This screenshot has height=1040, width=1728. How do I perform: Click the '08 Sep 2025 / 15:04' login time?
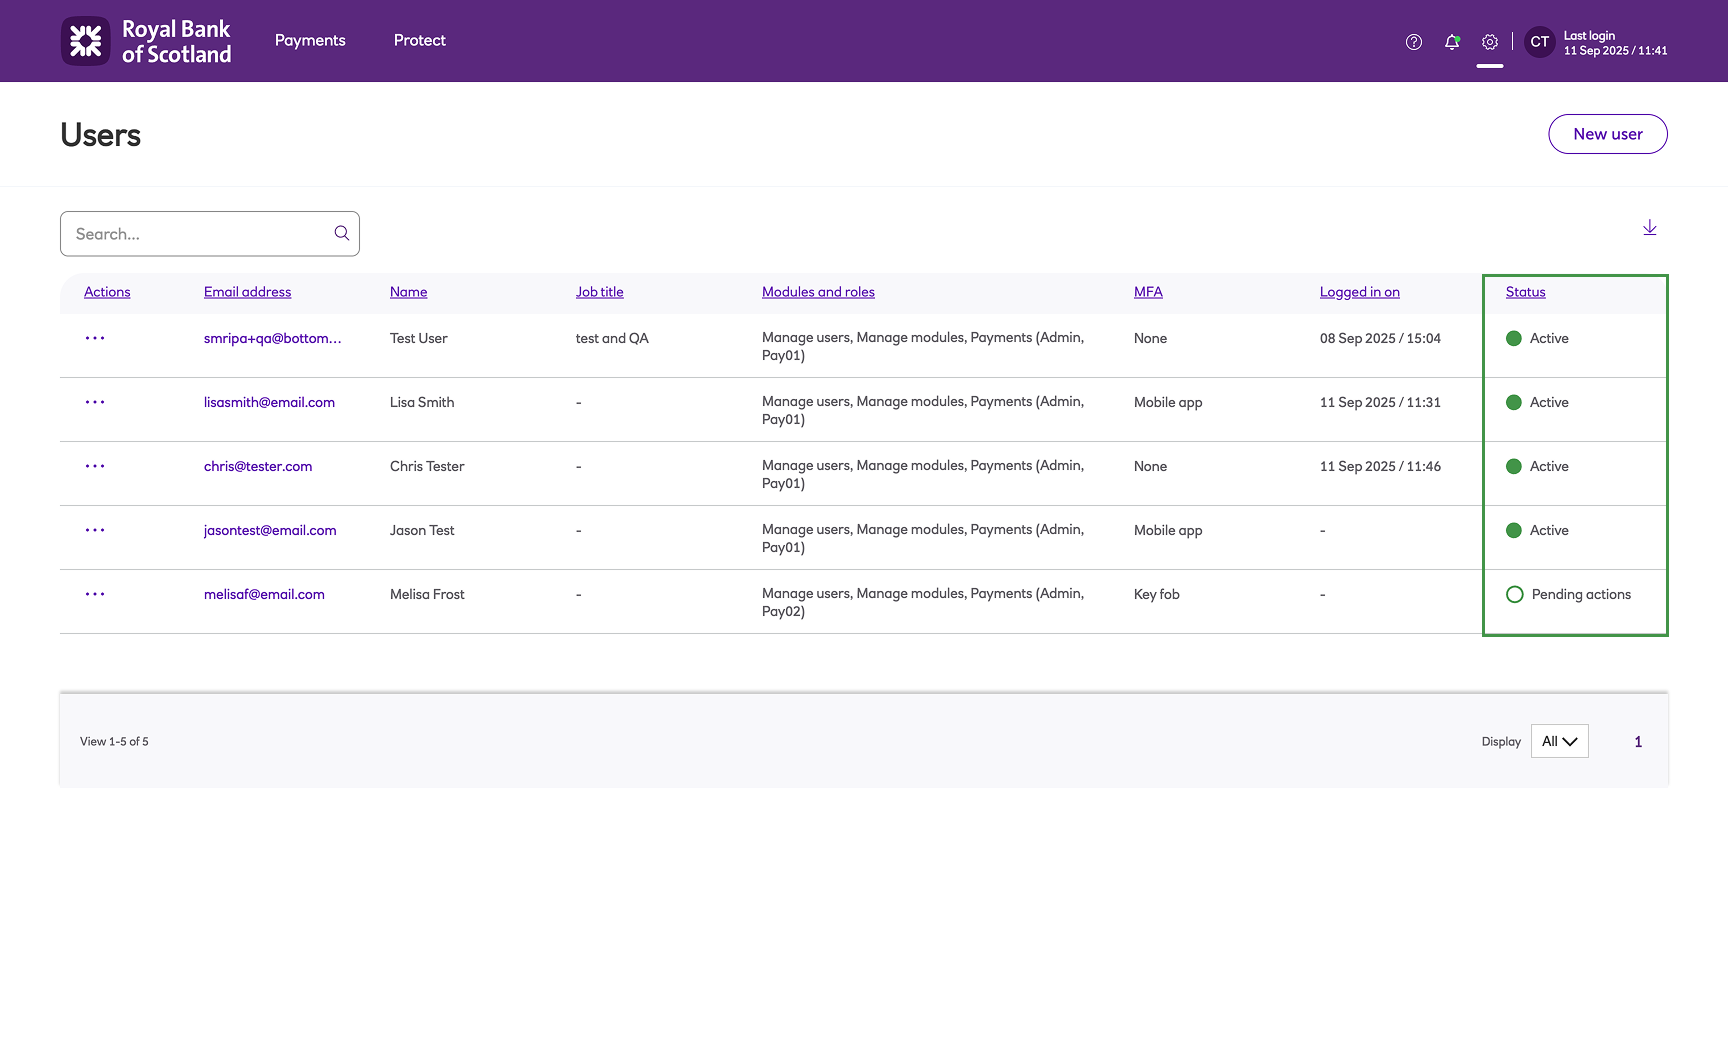[1380, 338]
